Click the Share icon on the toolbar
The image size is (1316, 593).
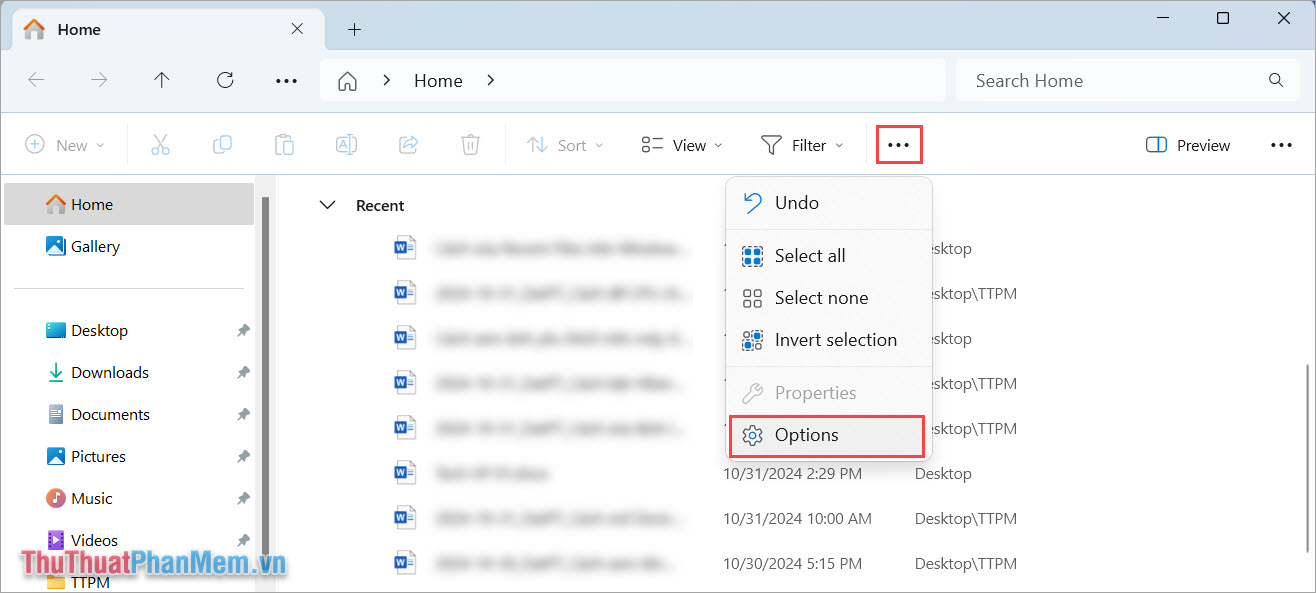[408, 144]
